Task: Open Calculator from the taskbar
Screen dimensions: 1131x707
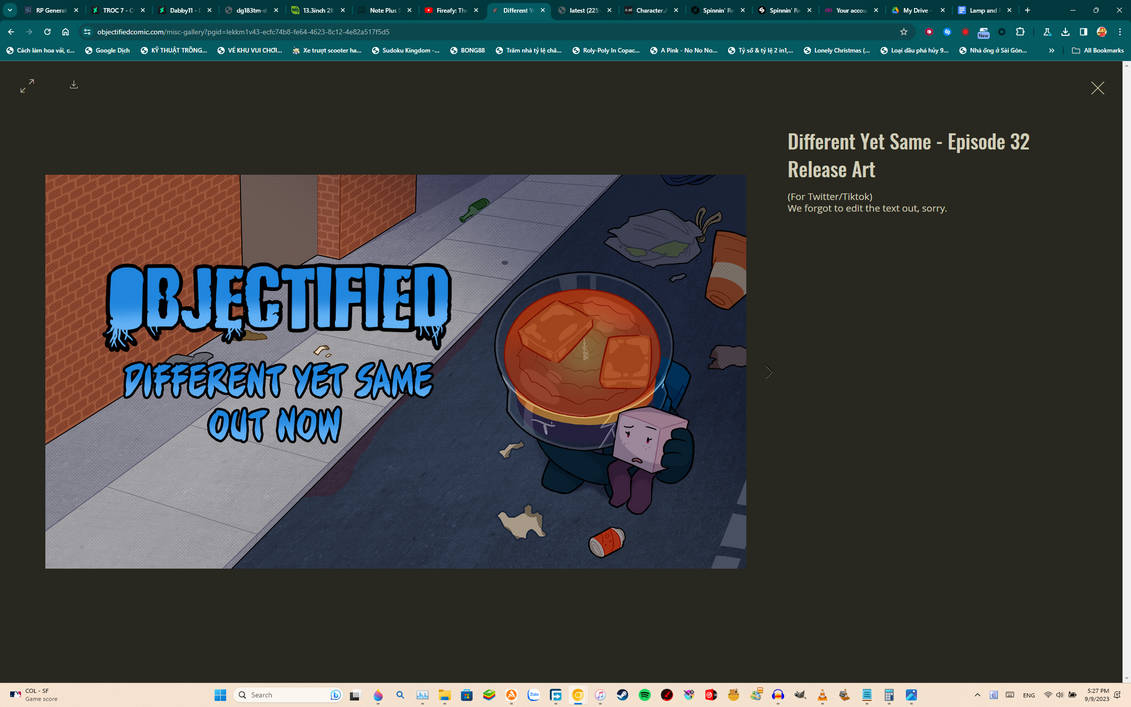Action: tap(889, 695)
